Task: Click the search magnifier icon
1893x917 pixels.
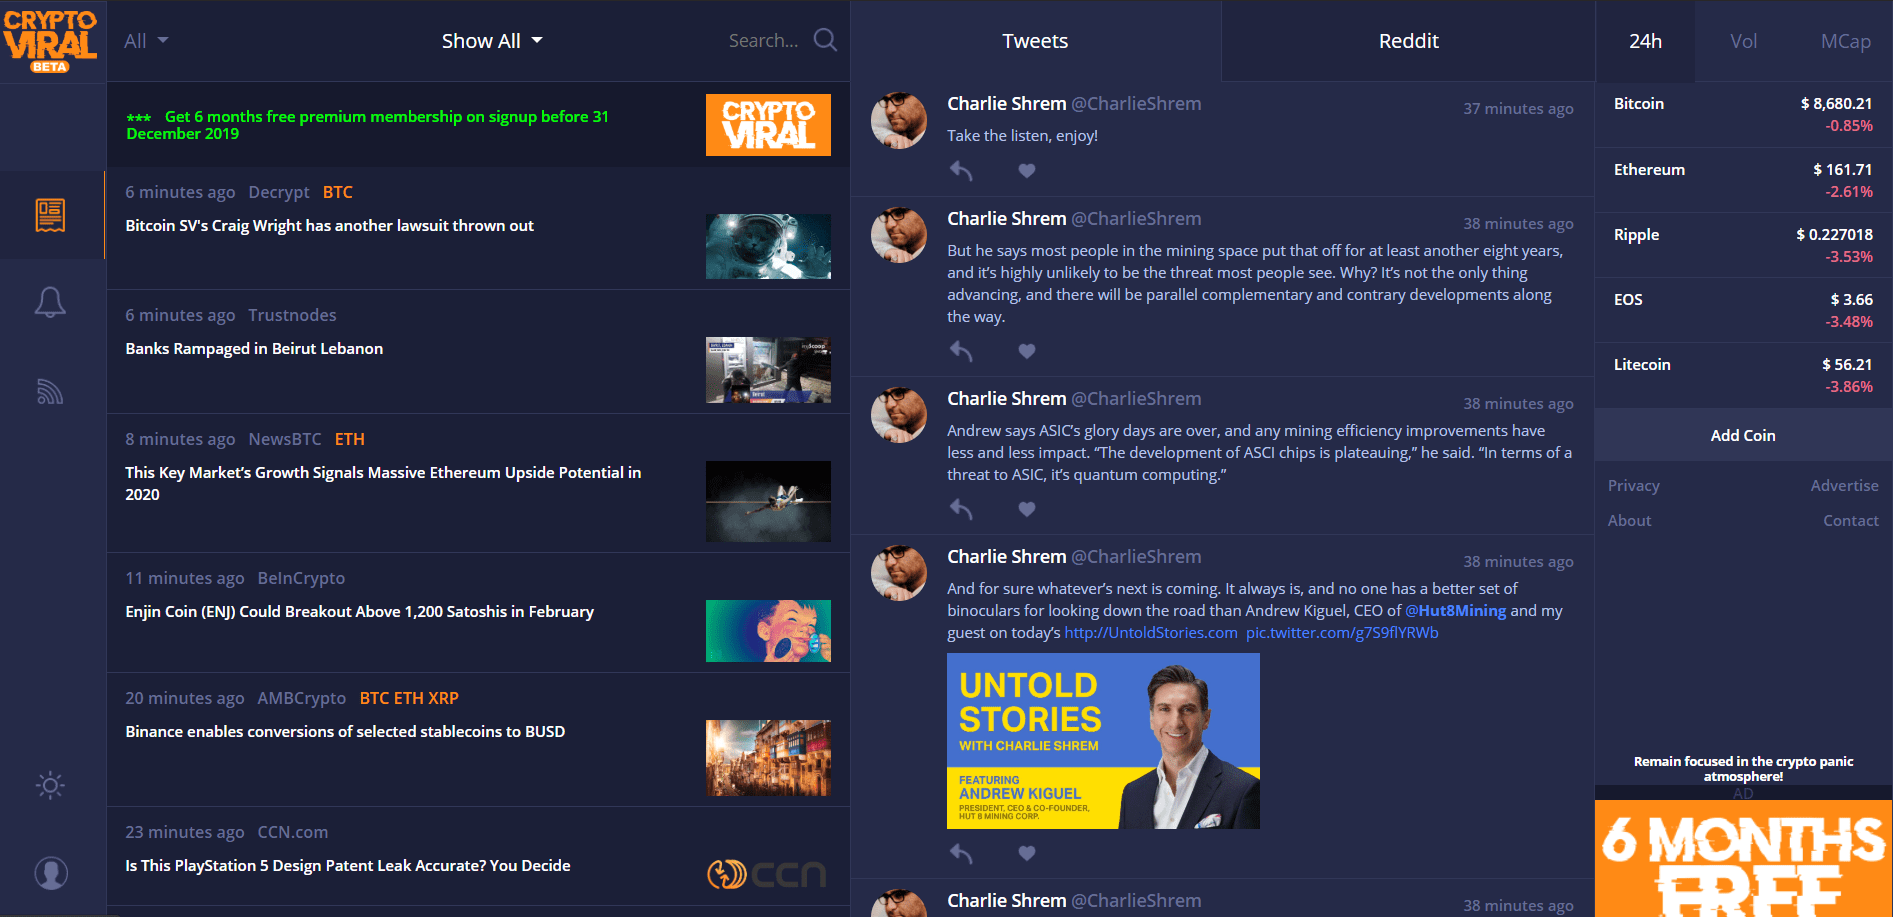Action: click(x=824, y=39)
